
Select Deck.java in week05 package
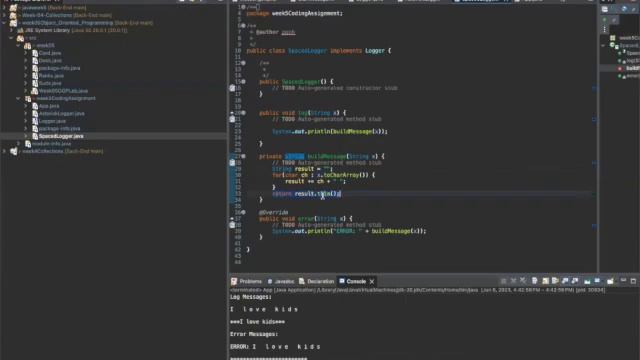click(x=50, y=60)
